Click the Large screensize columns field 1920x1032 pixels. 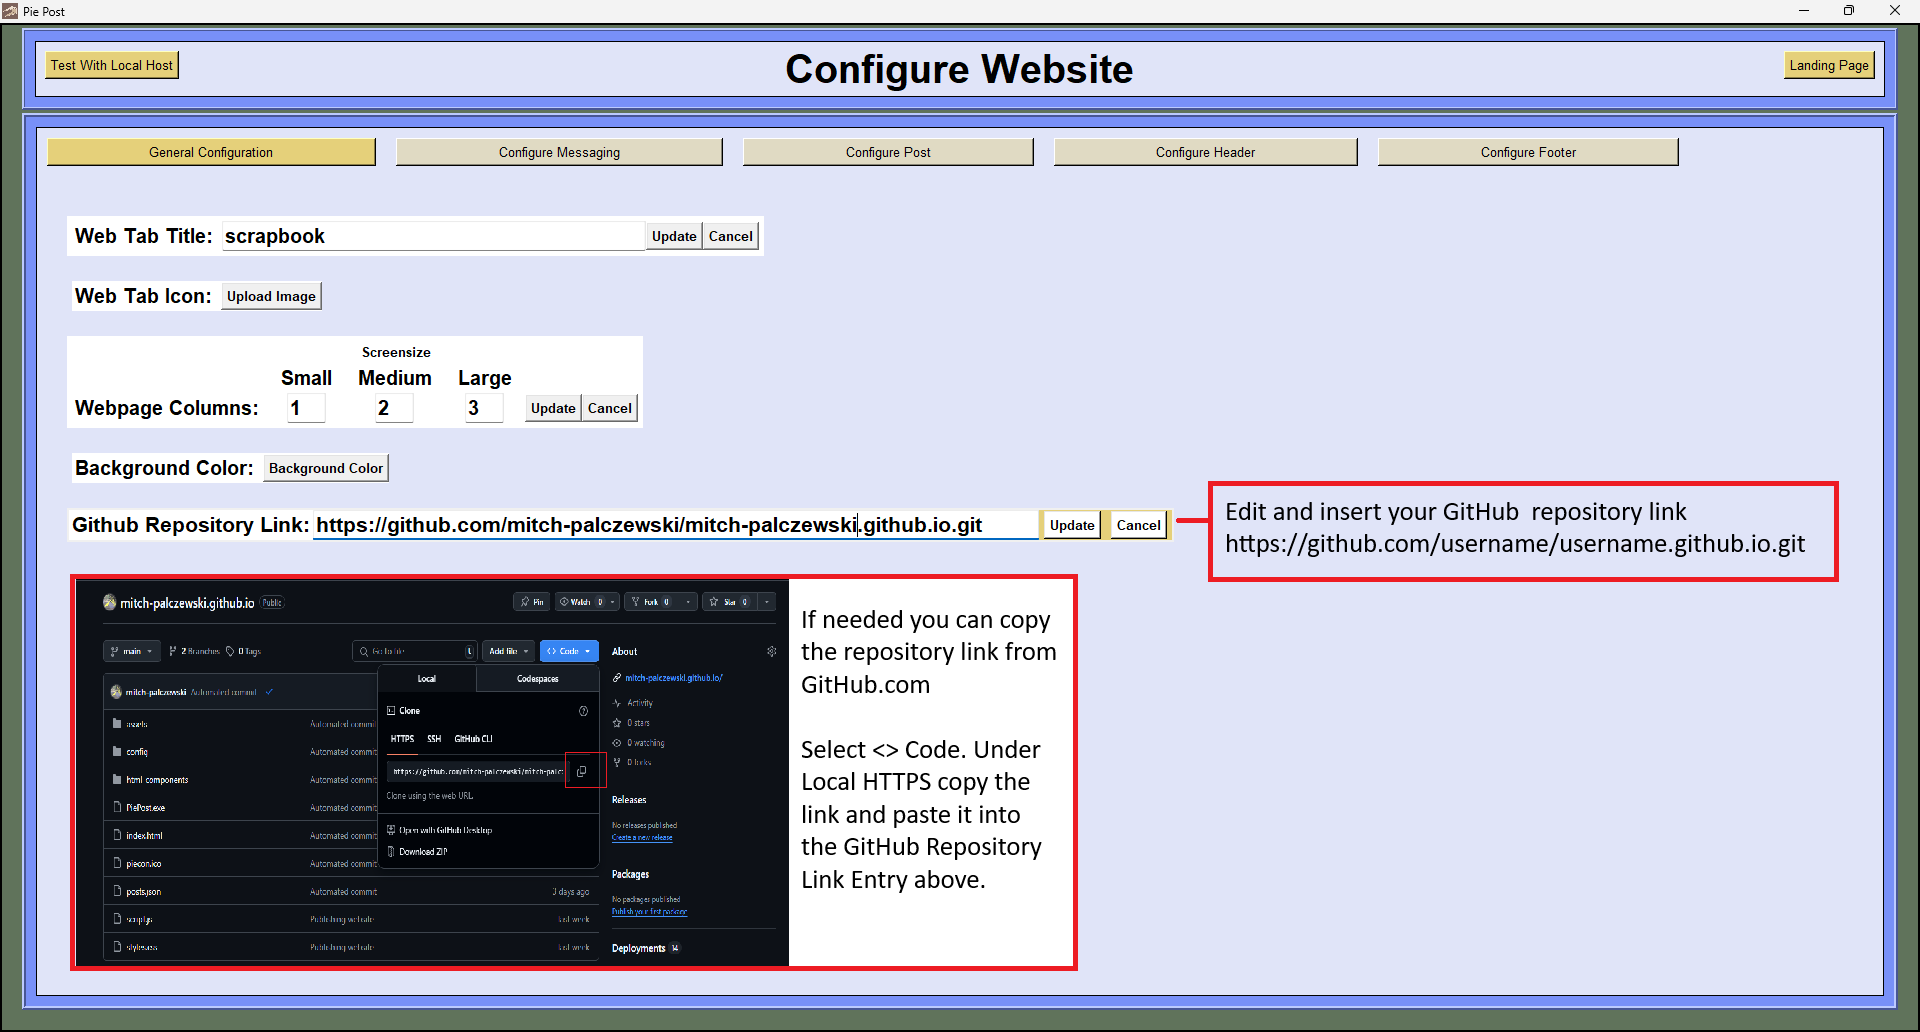(484, 408)
